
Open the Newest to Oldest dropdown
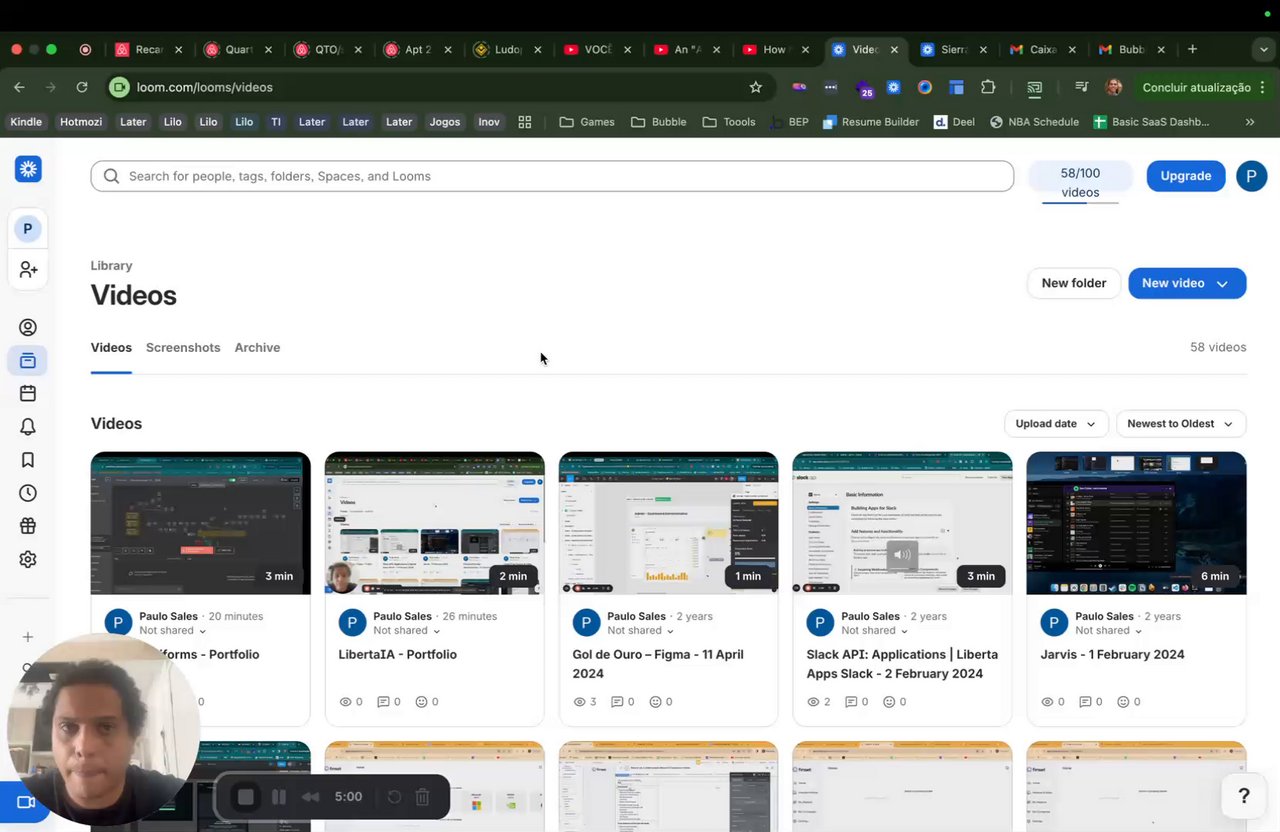[x=1181, y=424]
